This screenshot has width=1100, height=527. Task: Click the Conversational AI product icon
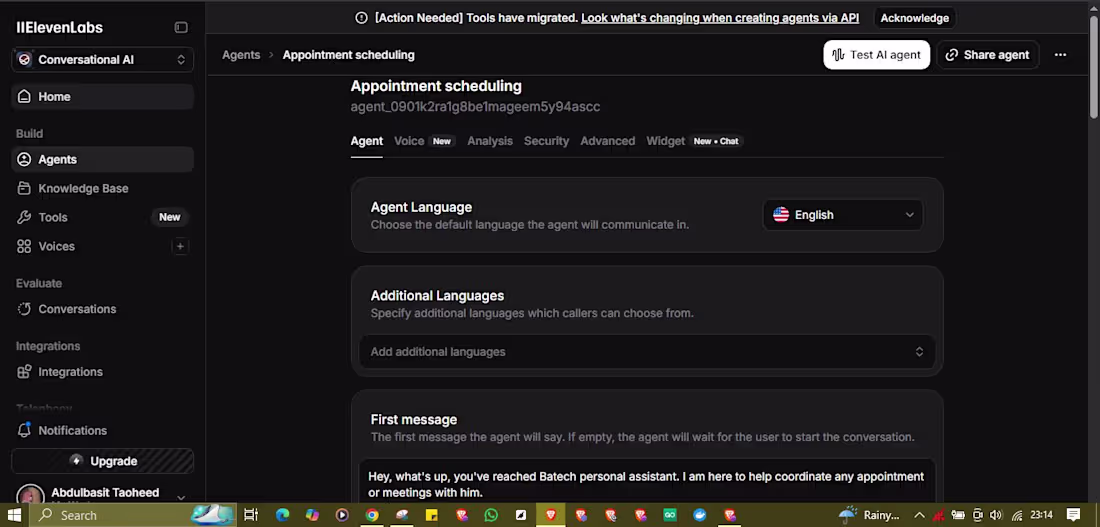point(25,60)
